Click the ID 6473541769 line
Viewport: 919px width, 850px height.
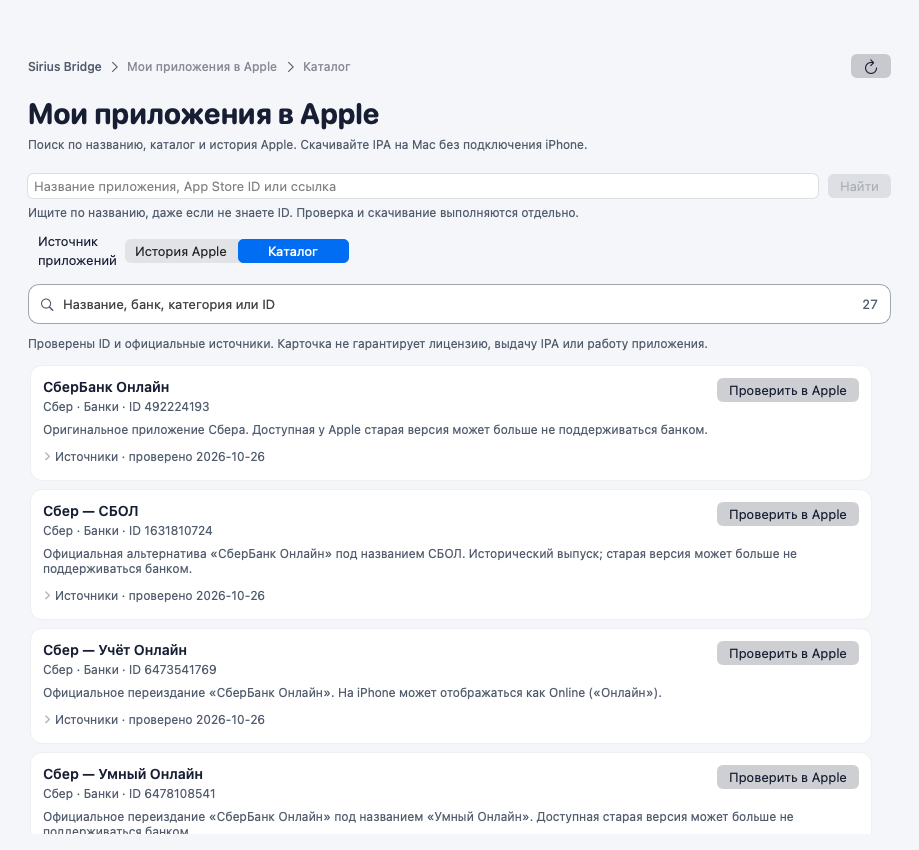(x=130, y=669)
